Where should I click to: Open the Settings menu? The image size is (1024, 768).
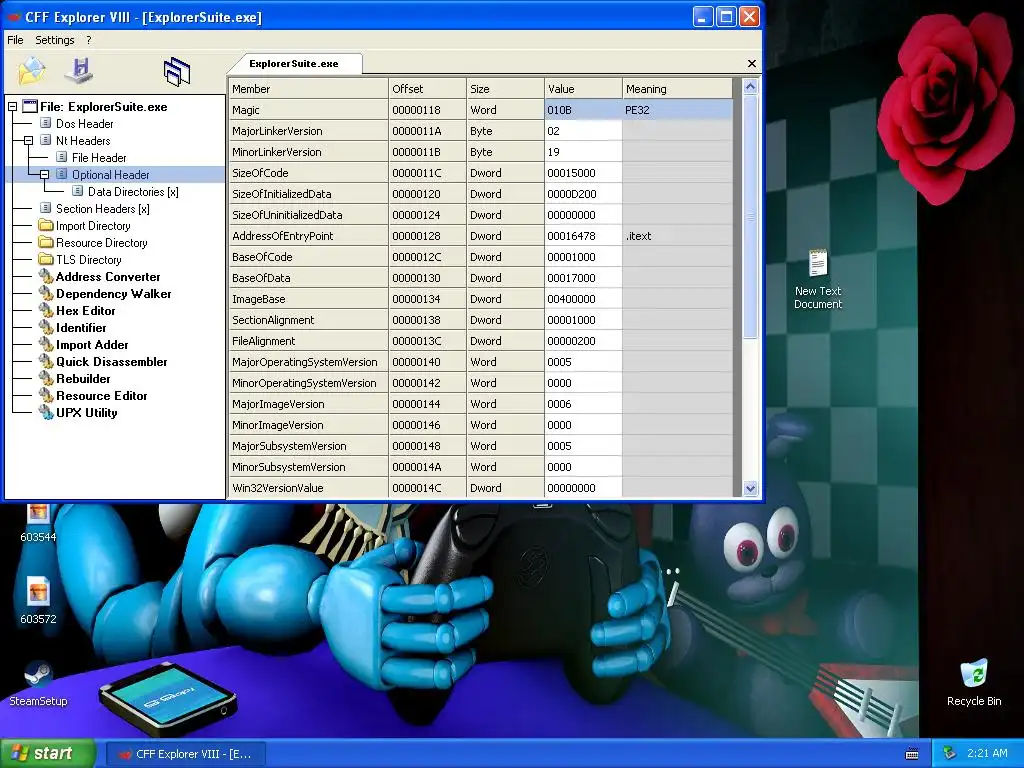(55, 40)
